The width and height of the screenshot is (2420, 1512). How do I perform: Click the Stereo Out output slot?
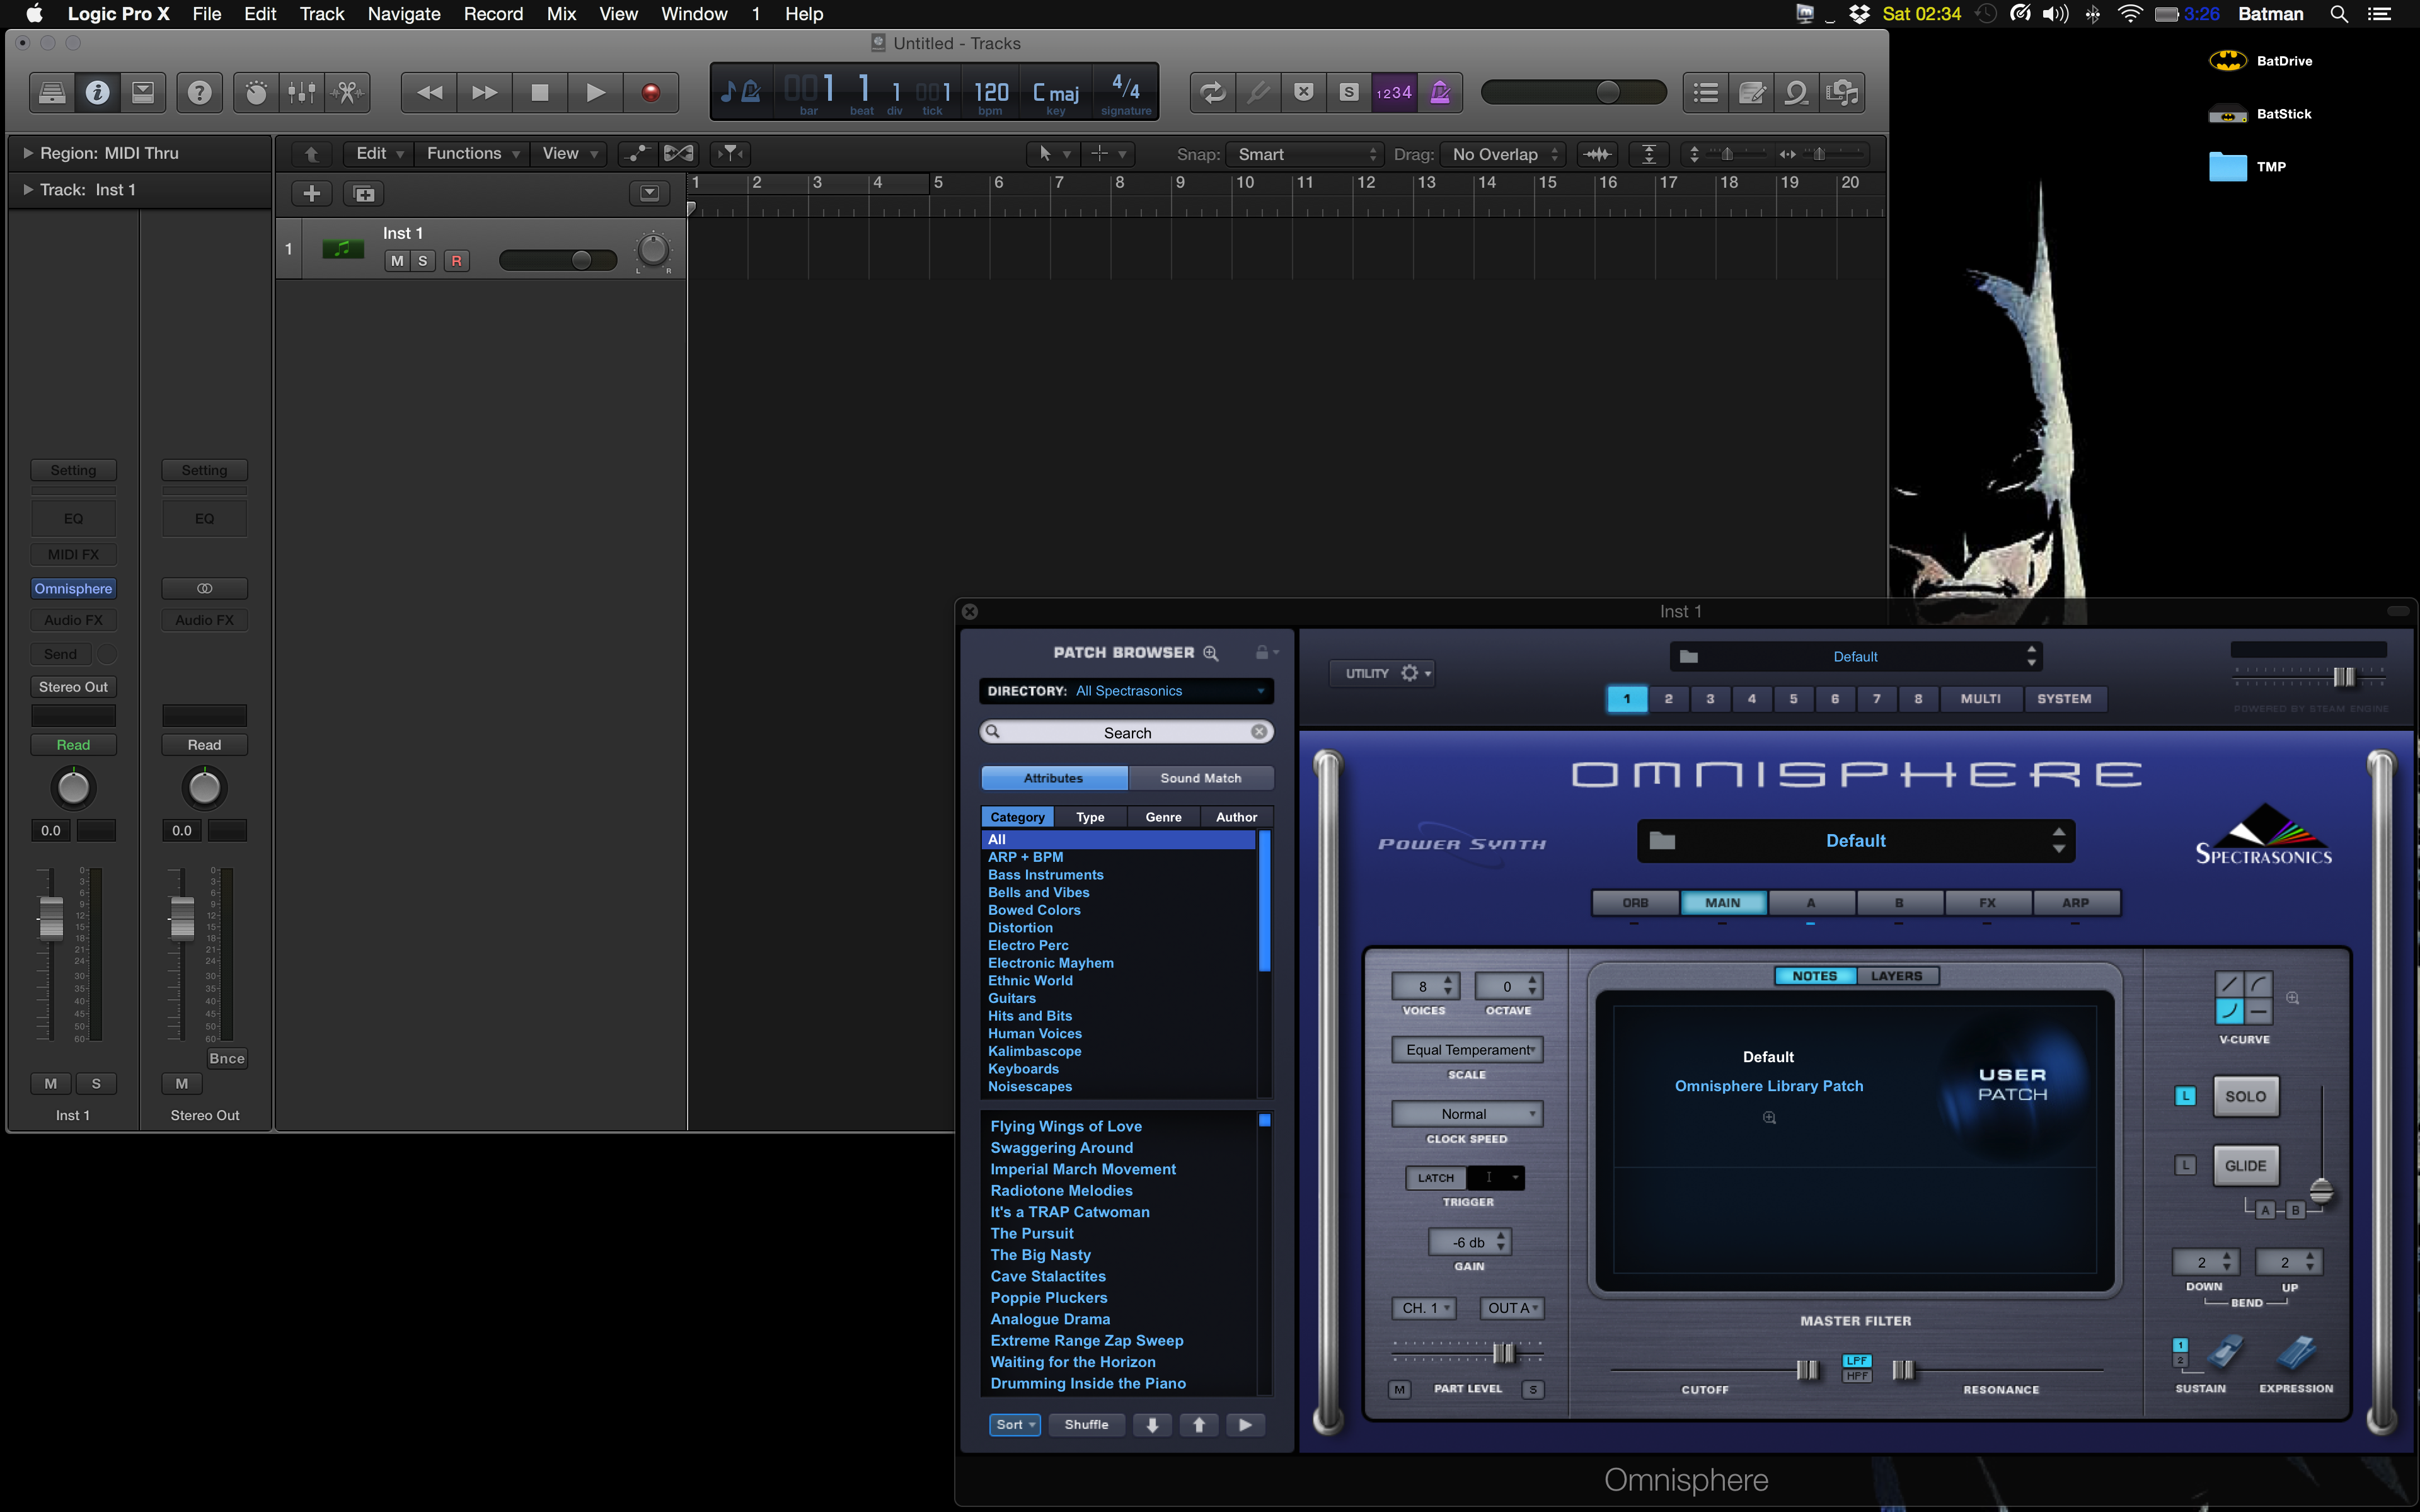pos(74,687)
